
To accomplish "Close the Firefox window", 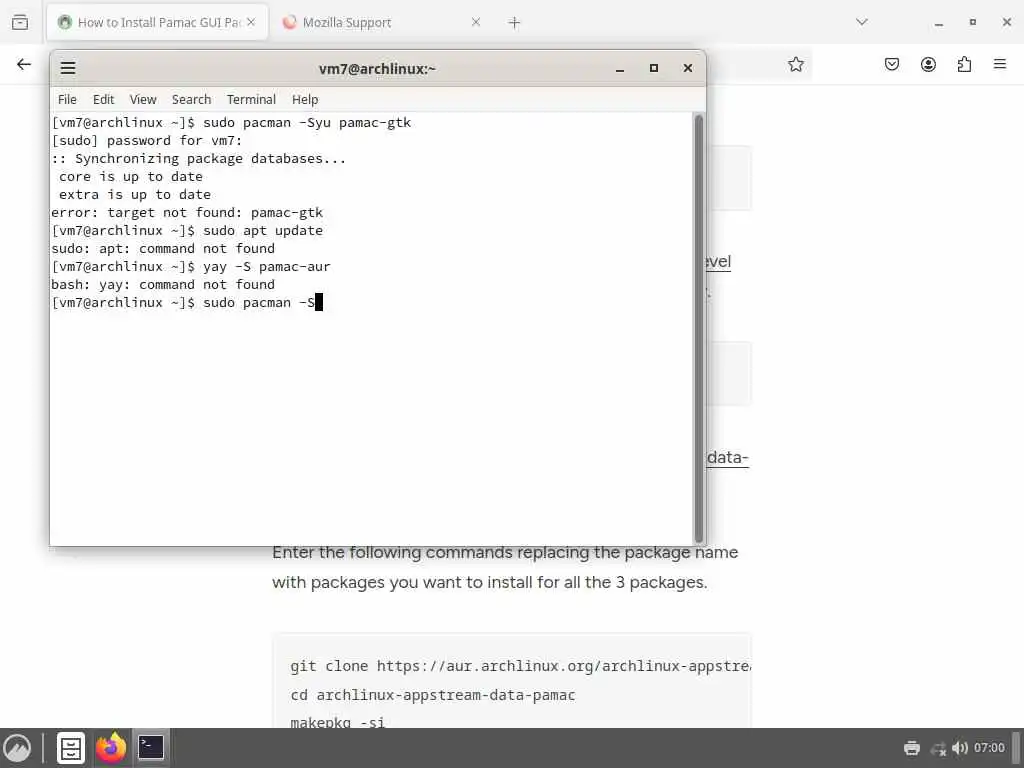I will coord(1007,22).
